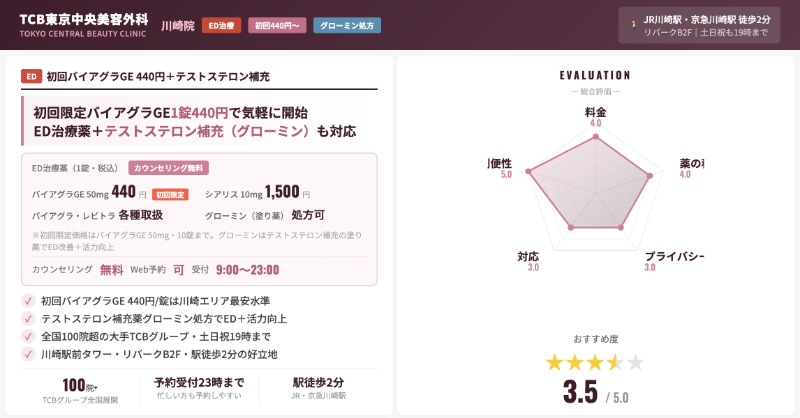Click the TCB東京中央美容外科 clinic logo
This screenshot has width=800, height=418.
tap(84, 25)
